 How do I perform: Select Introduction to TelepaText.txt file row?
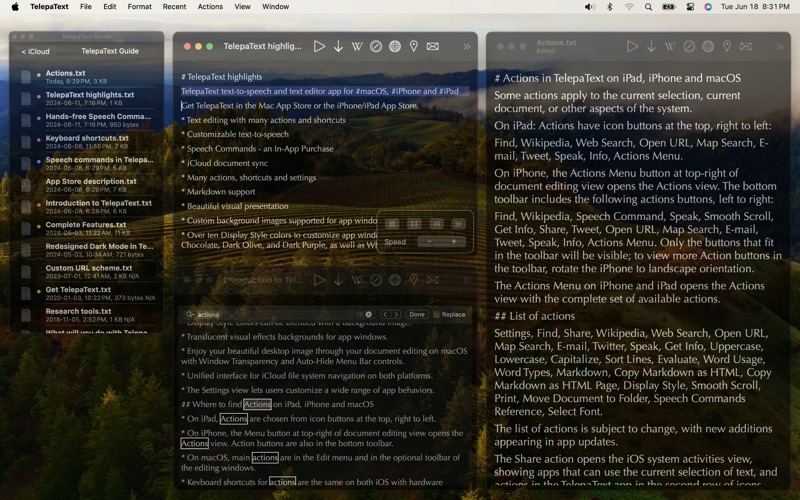(87, 207)
